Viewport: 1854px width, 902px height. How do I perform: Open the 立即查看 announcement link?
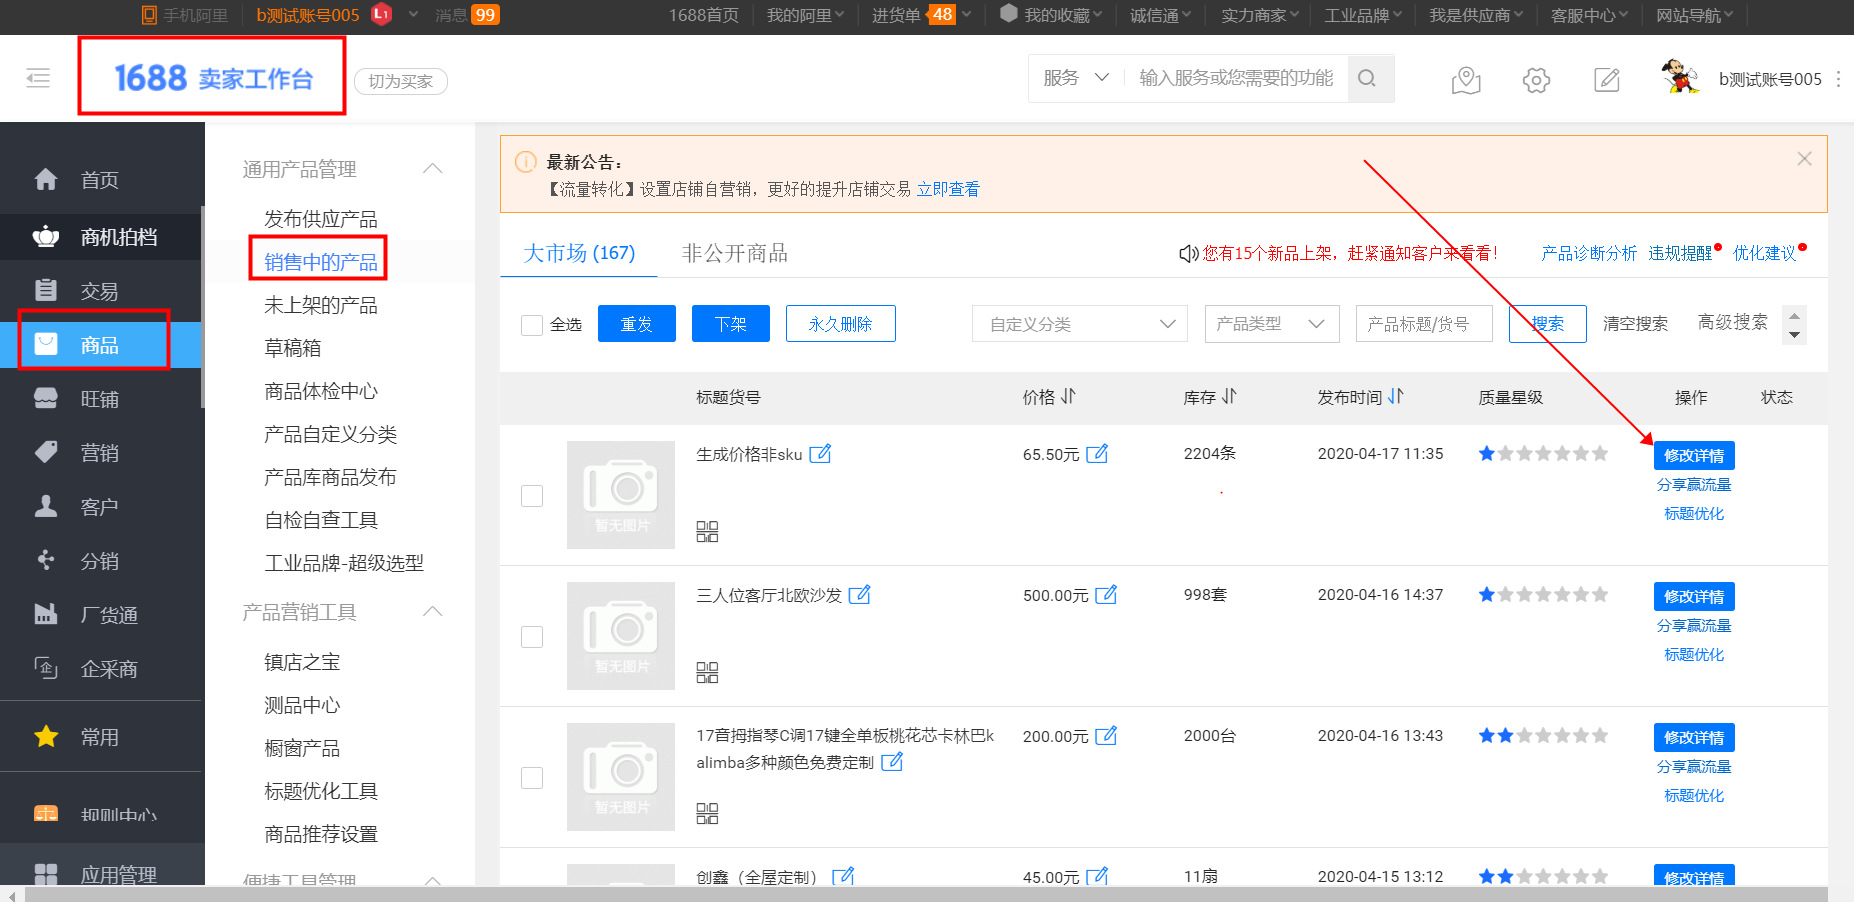click(x=948, y=188)
